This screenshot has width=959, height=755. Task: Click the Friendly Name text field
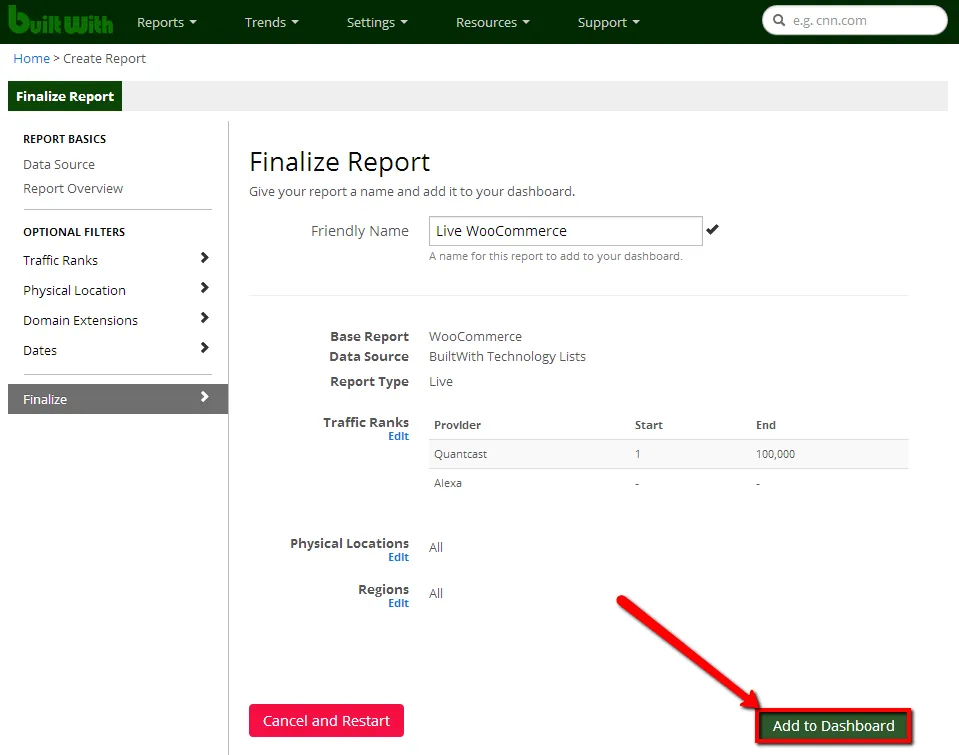click(565, 231)
